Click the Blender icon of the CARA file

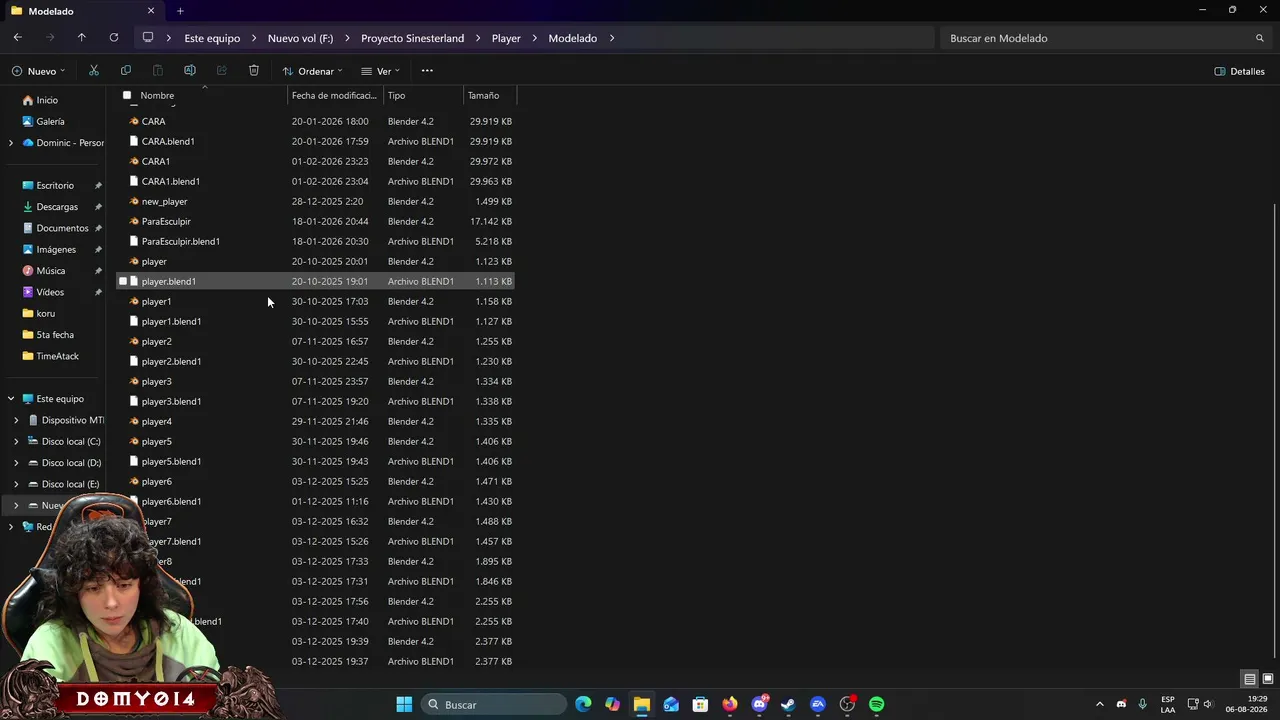pyautogui.click(x=134, y=121)
